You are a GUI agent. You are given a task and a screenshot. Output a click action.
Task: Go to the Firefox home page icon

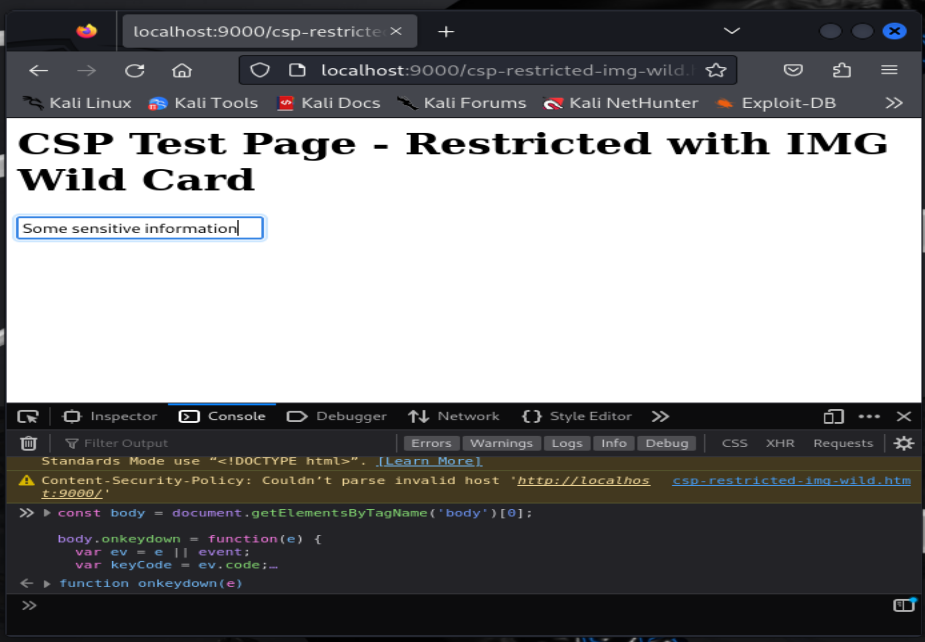point(181,70)
